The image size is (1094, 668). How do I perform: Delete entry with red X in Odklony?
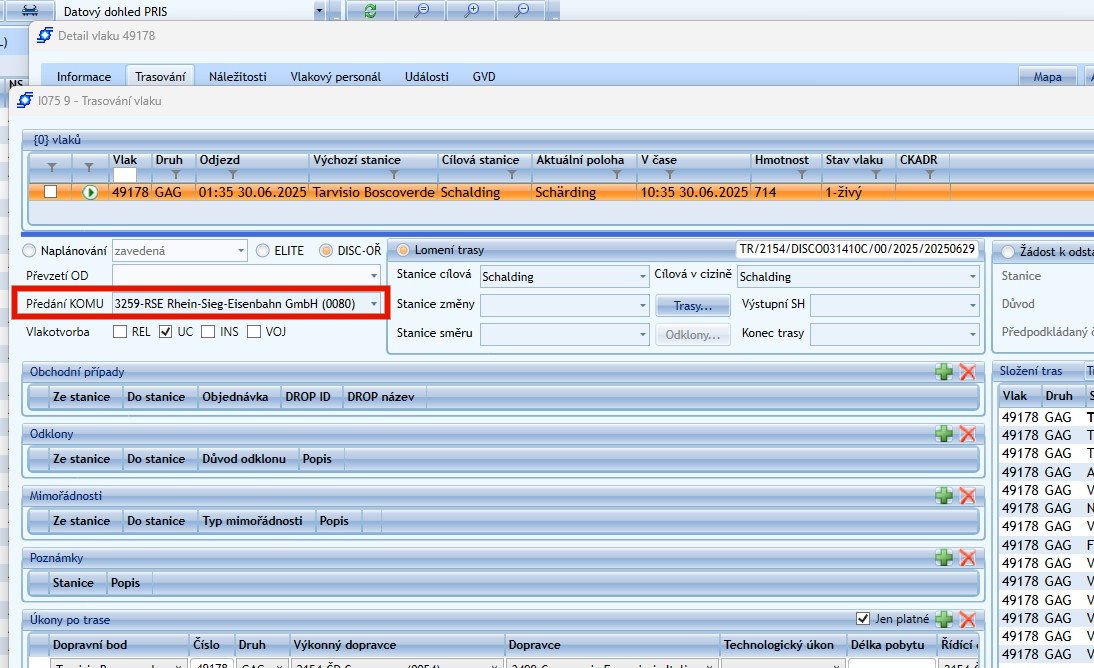click(x=967, y=434)
